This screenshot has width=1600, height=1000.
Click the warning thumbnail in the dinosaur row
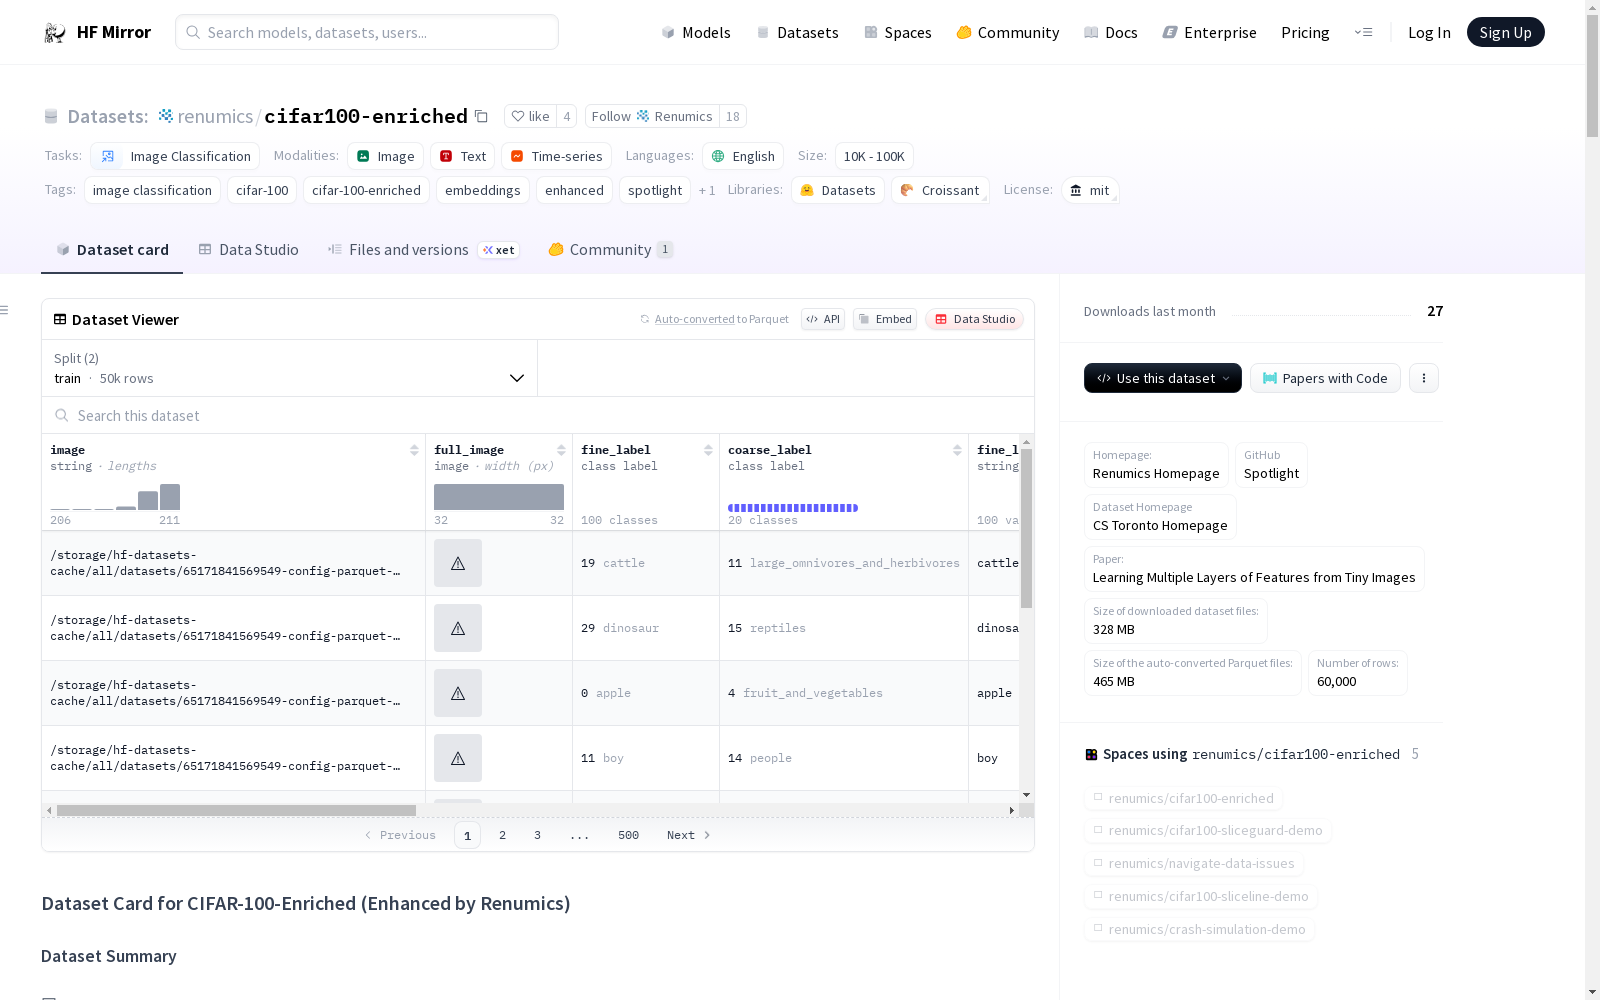458,628
